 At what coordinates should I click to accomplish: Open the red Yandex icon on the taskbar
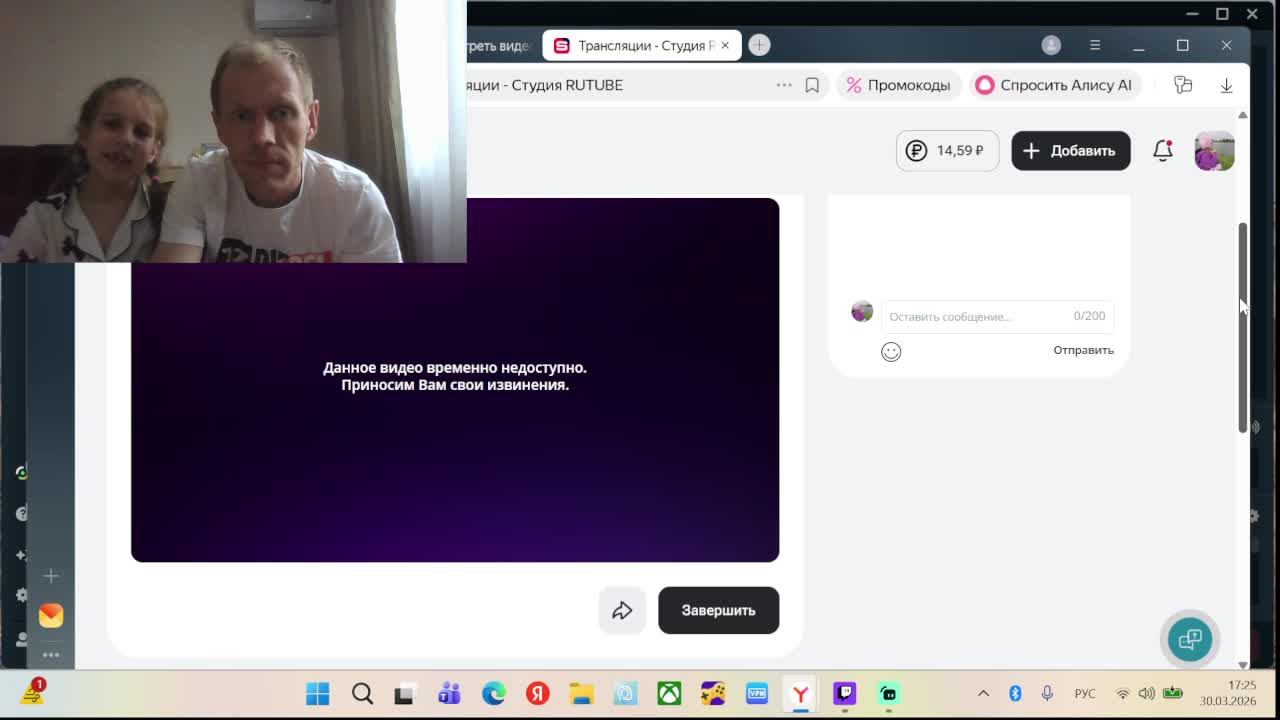(x=537, y=693)
